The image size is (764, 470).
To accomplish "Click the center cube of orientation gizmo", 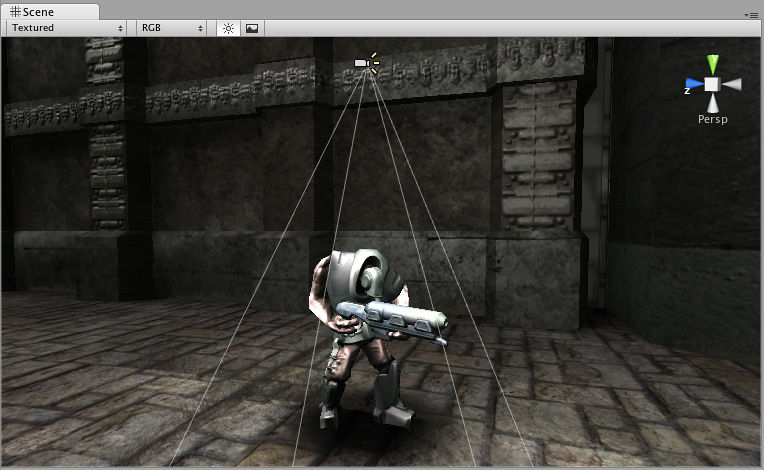I will tap(712, 84).
